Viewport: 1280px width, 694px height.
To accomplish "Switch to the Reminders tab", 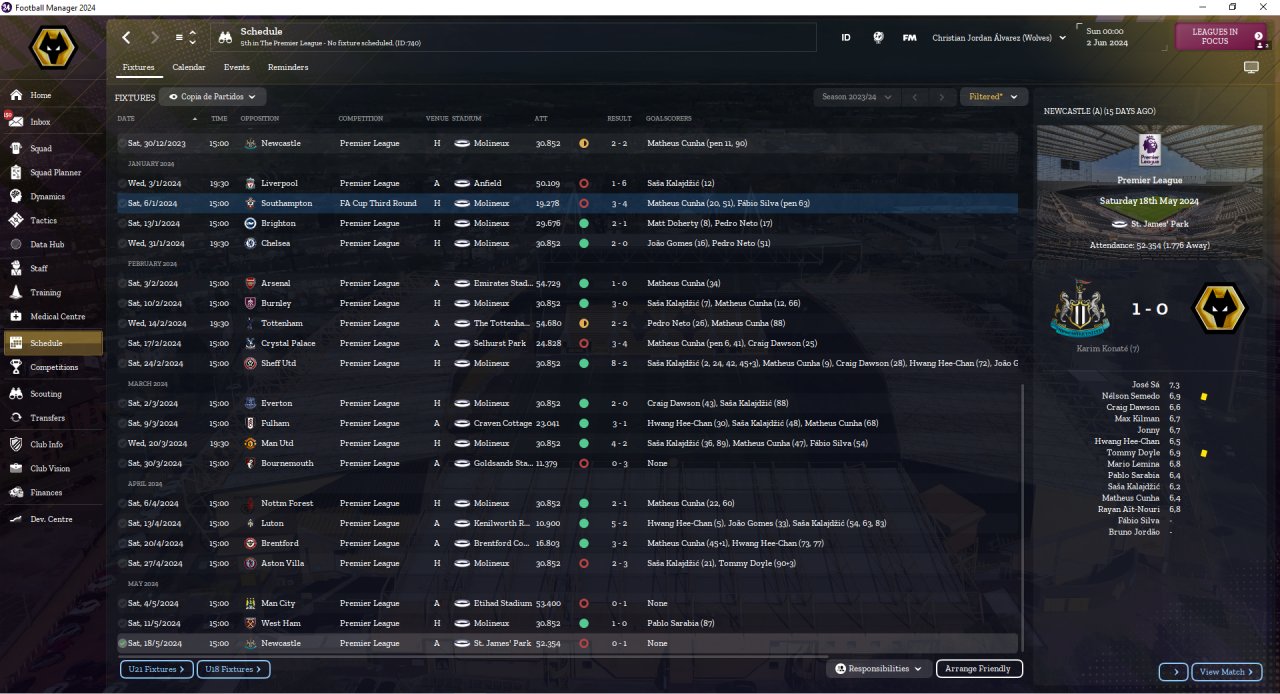I will (288, 67).
